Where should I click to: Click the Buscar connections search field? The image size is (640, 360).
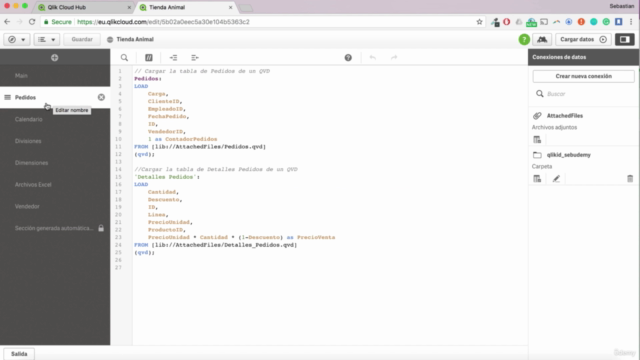[584, 94]
